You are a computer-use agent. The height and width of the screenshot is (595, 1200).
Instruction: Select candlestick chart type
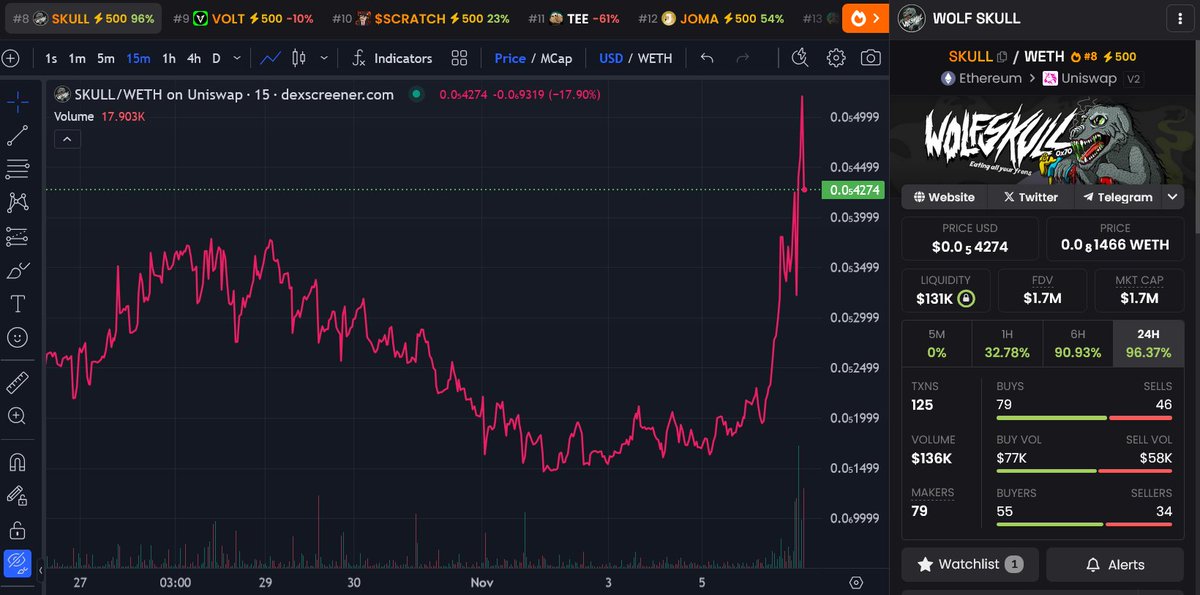coord(298,58)
